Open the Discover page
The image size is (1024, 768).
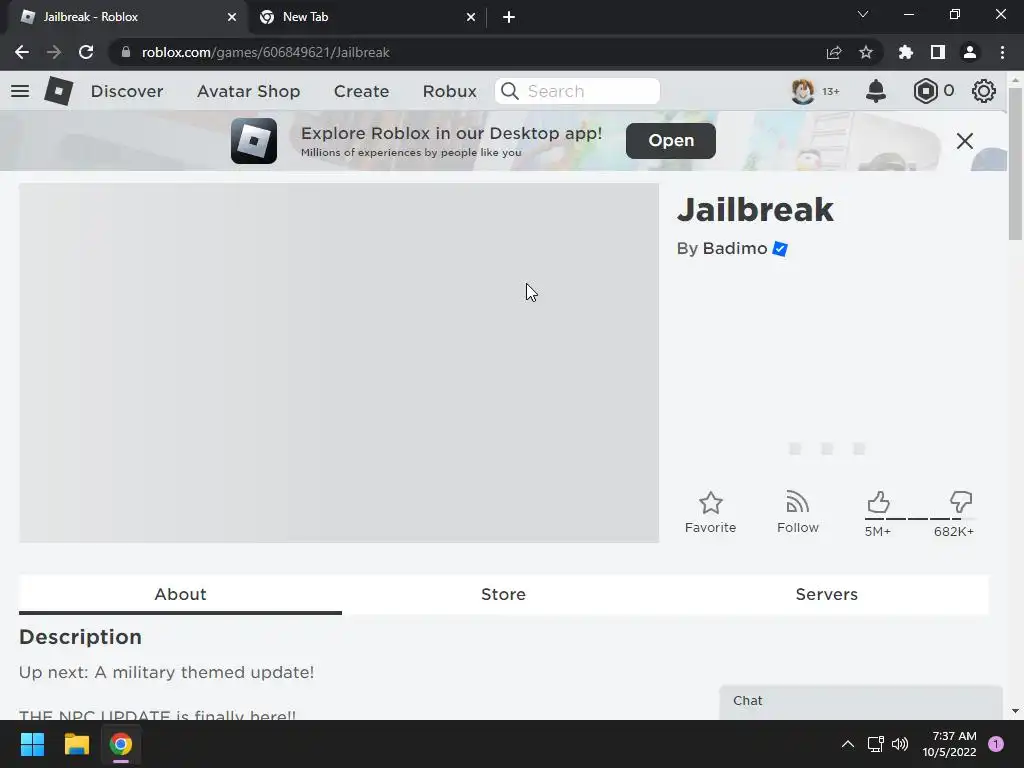127,91
